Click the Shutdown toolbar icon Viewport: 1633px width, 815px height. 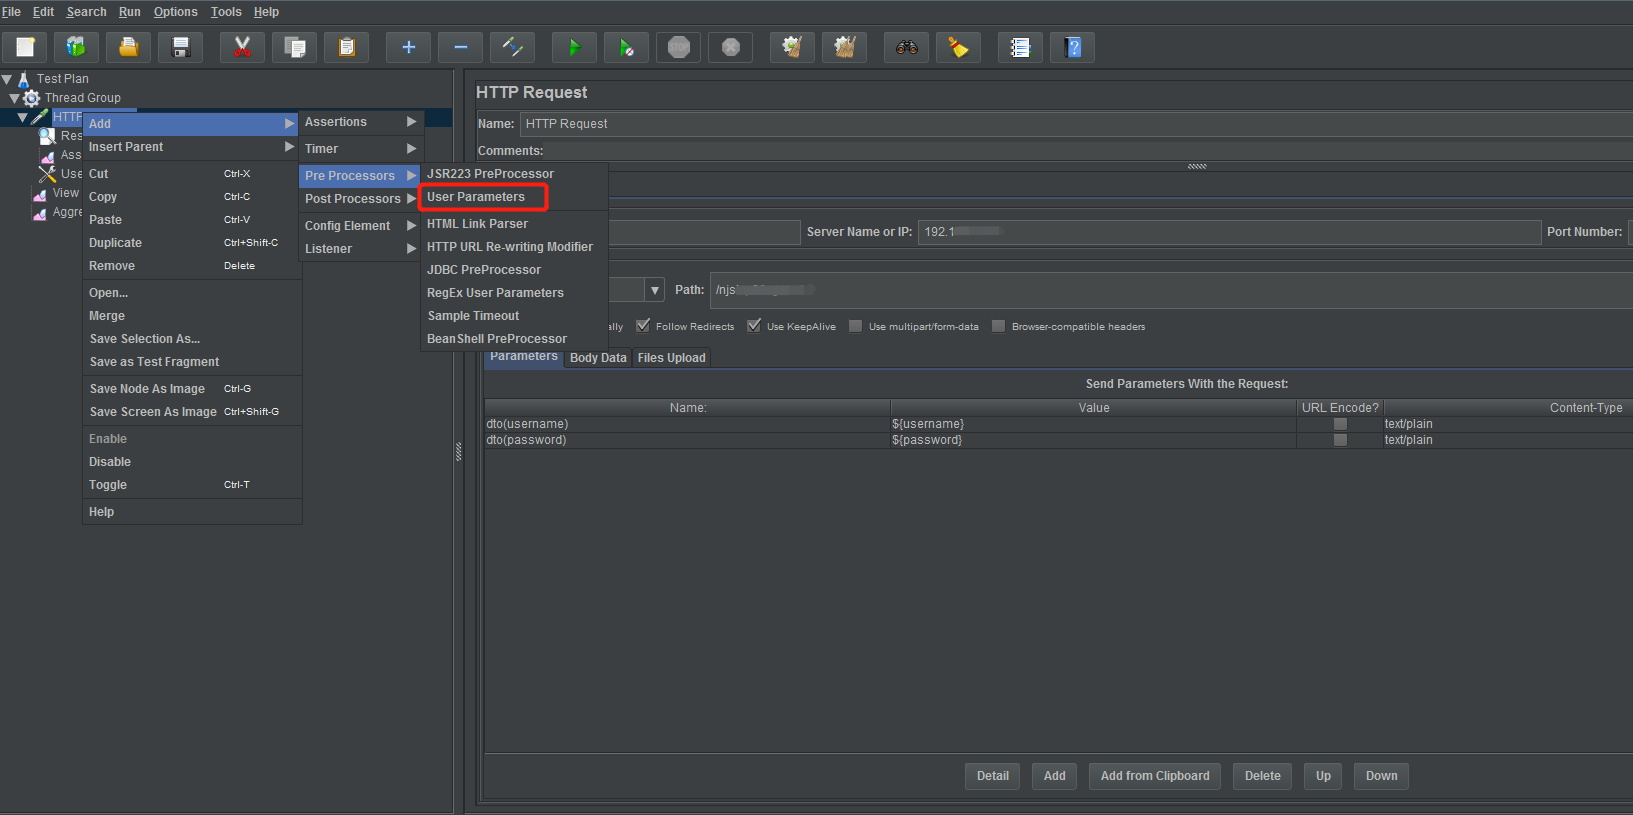730,47
